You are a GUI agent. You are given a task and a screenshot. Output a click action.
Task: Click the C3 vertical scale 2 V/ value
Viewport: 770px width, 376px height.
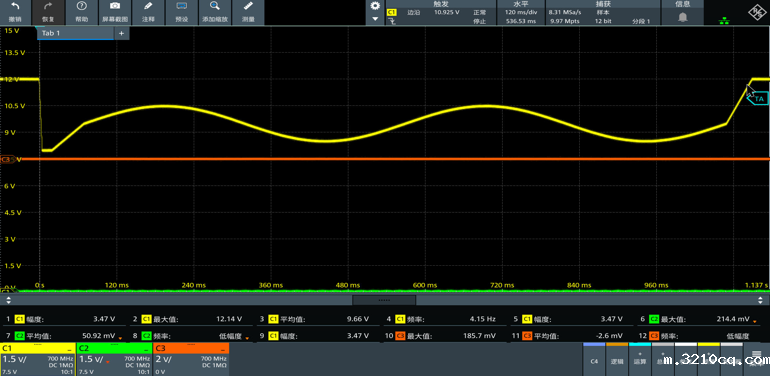pyautogui.click(x=163, y=359)
